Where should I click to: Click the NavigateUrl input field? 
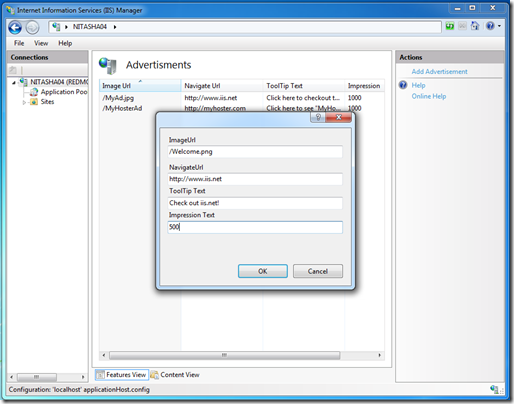[x=255, y=179]
